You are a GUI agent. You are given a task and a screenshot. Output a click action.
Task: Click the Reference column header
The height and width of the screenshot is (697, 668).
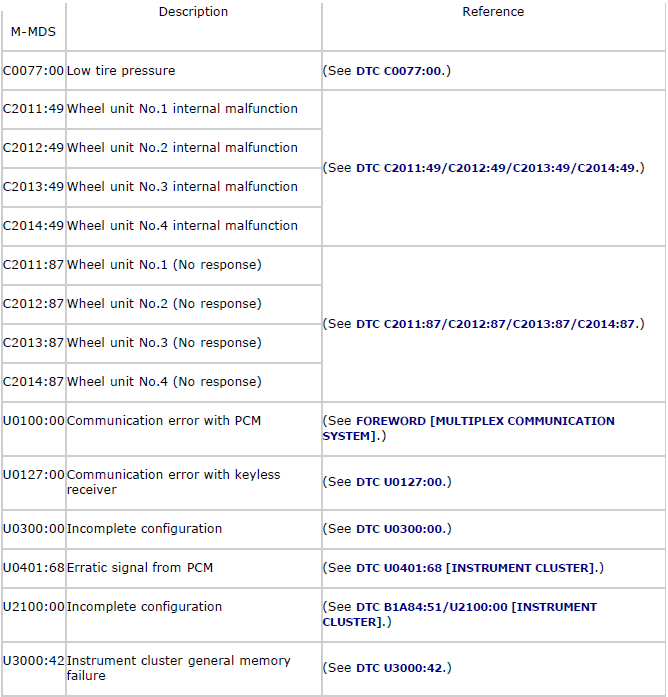coord(493,12)
